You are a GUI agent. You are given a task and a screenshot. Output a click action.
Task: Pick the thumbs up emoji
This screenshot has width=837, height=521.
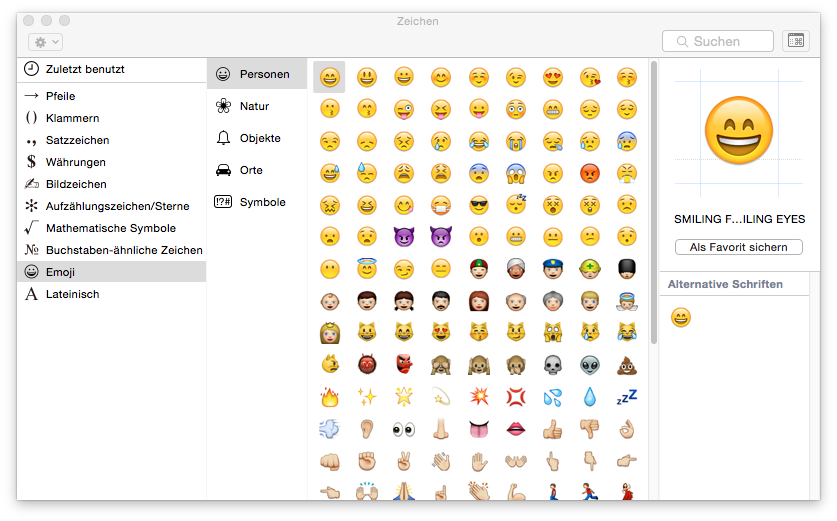point(553,429)
